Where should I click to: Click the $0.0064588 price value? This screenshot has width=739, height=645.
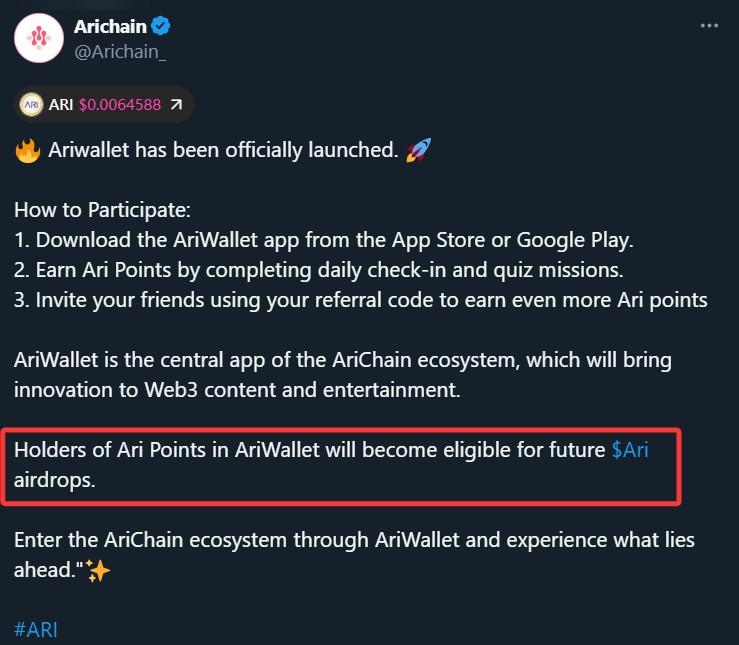tap(120, 104)
